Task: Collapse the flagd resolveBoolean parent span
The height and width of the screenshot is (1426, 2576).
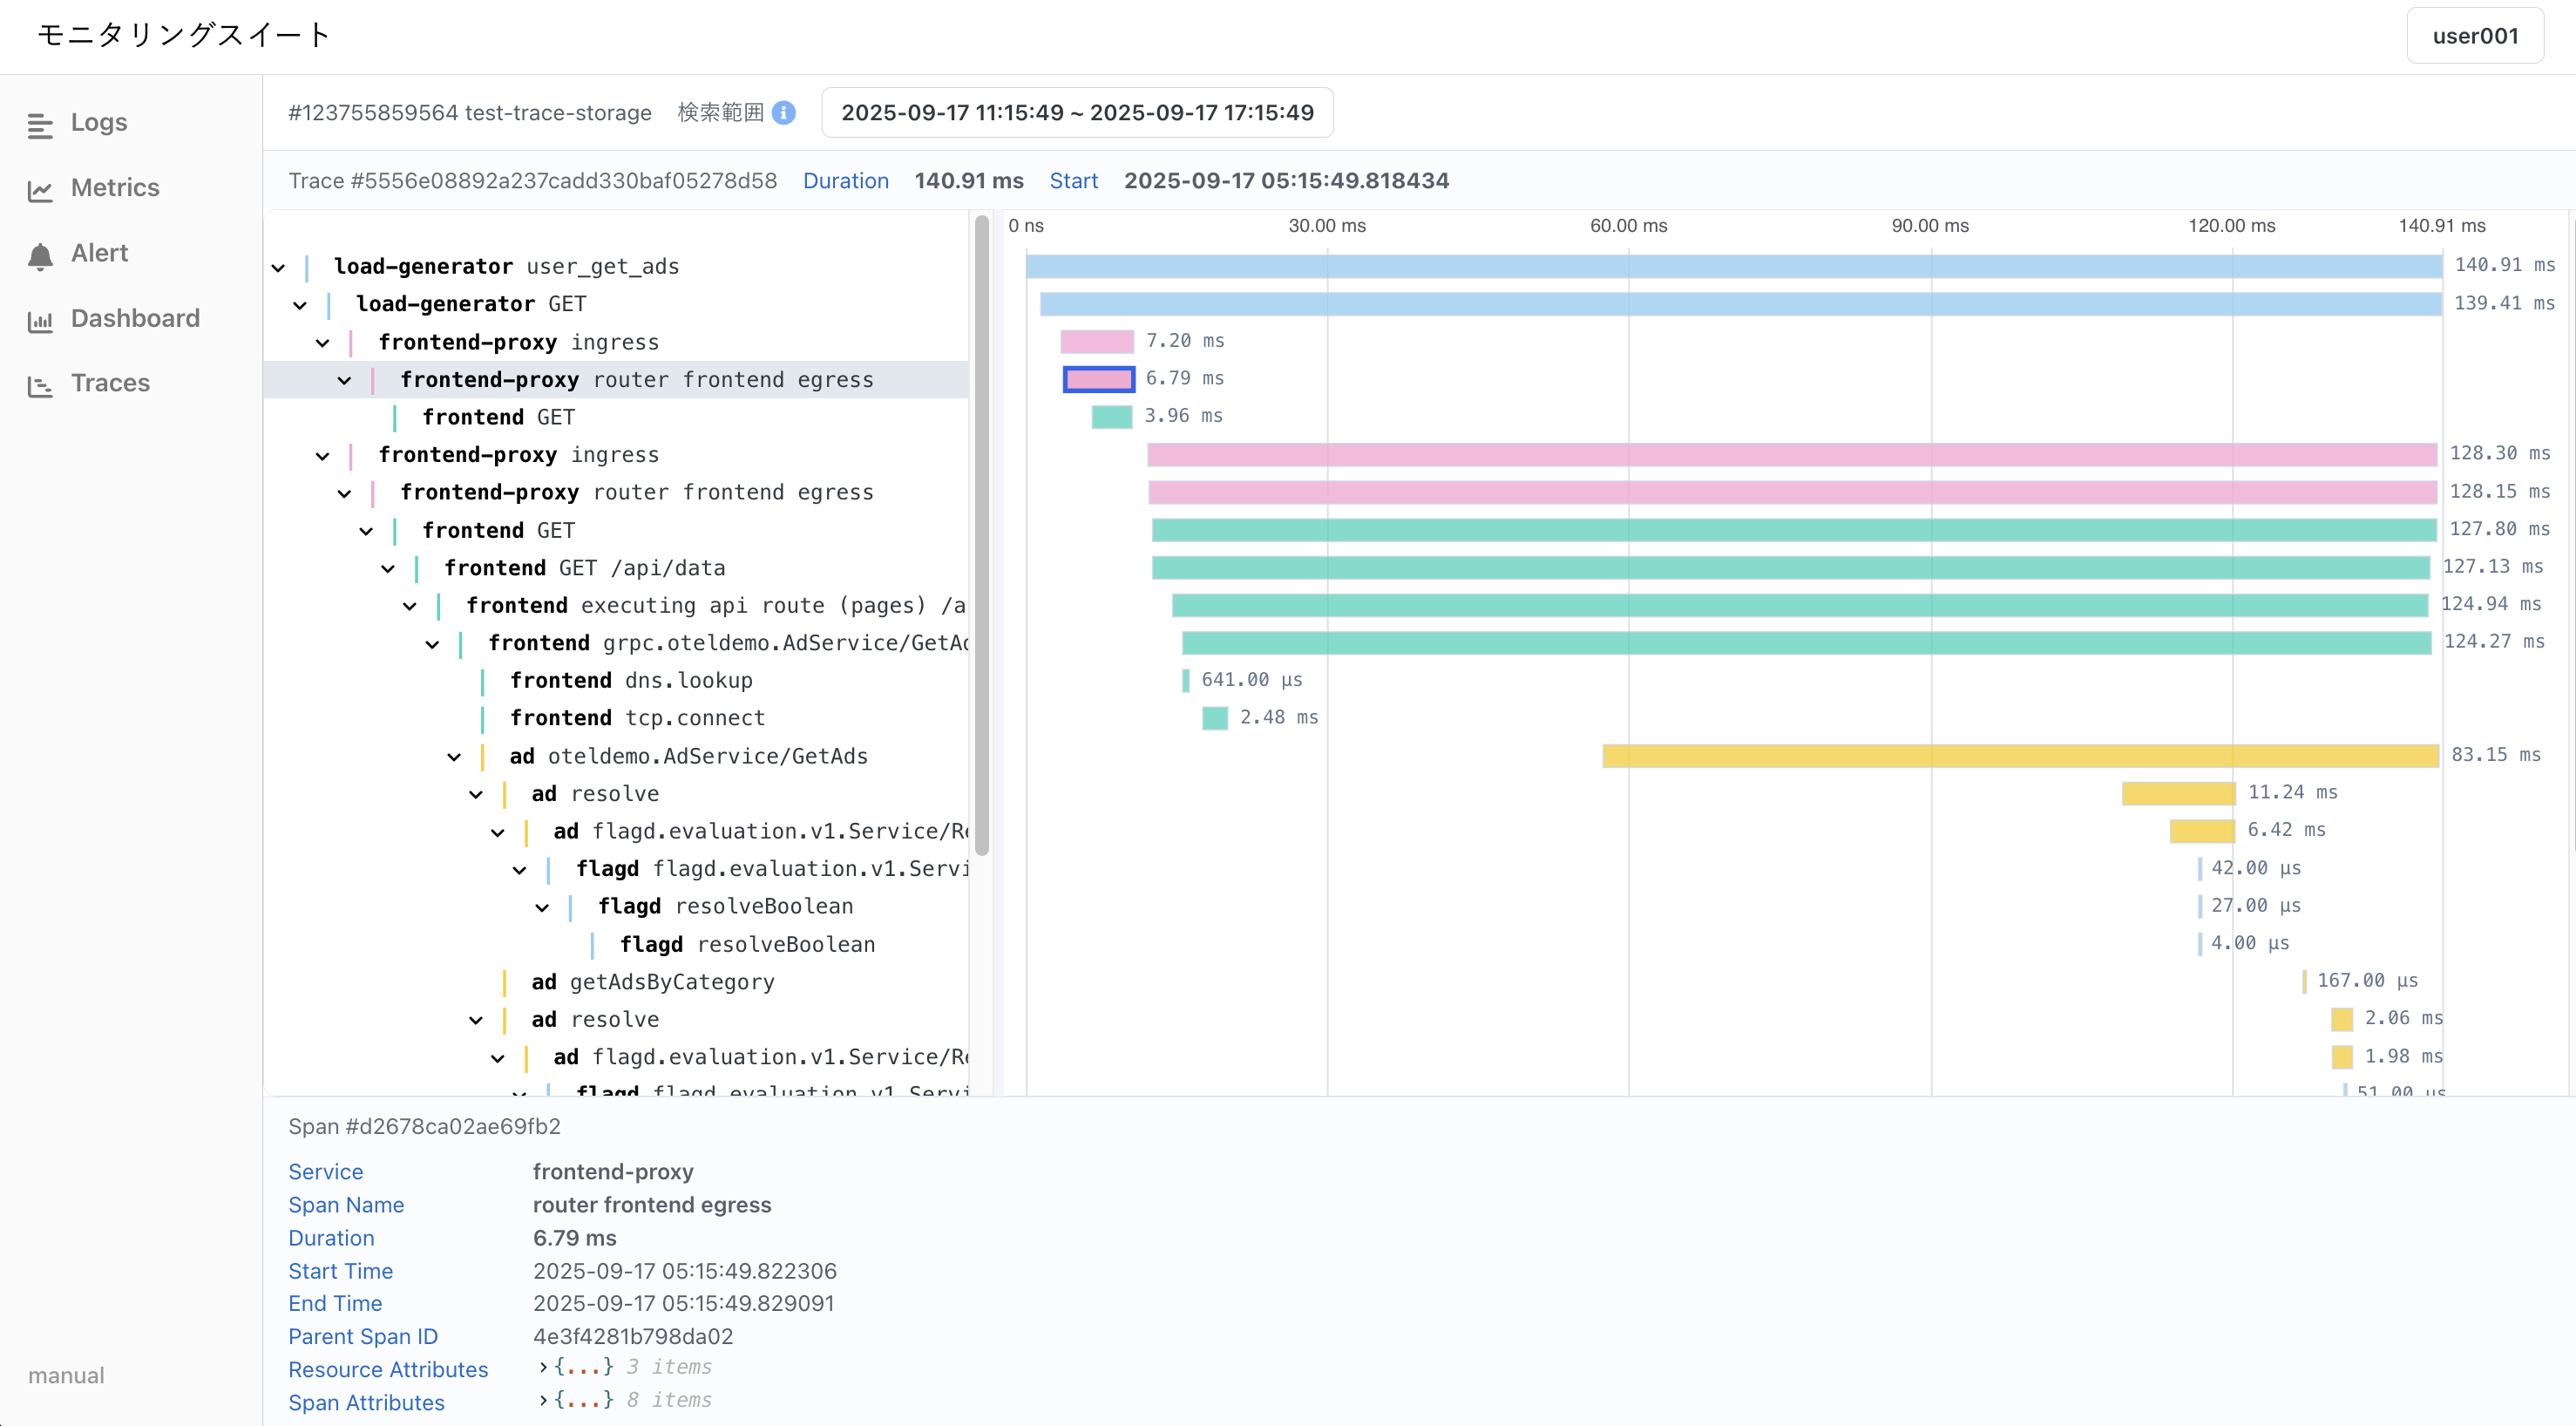Action: pyautogui.click(x=542, y=908)
